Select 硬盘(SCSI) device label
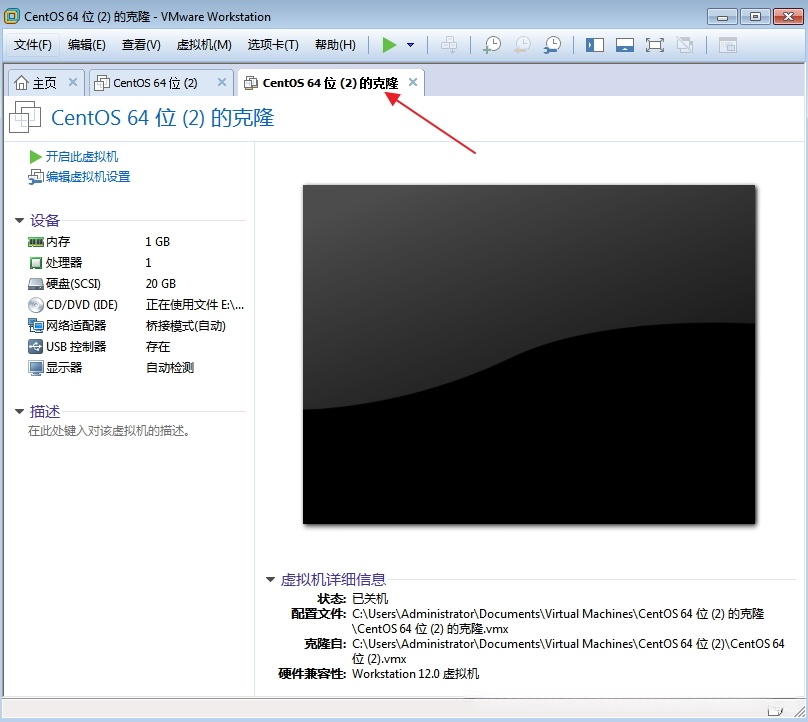The image size is (808, 722). click(x=73, y=284)
